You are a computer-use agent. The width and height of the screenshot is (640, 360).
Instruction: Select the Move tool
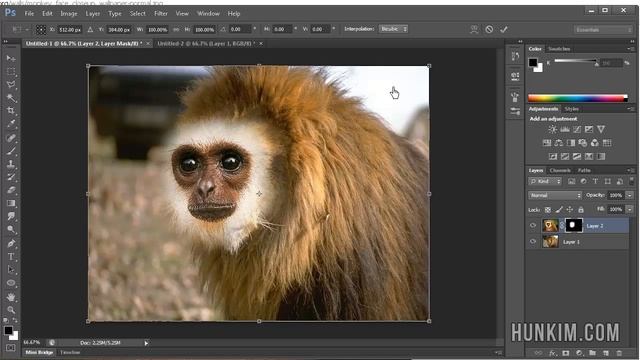pos(11,58)
